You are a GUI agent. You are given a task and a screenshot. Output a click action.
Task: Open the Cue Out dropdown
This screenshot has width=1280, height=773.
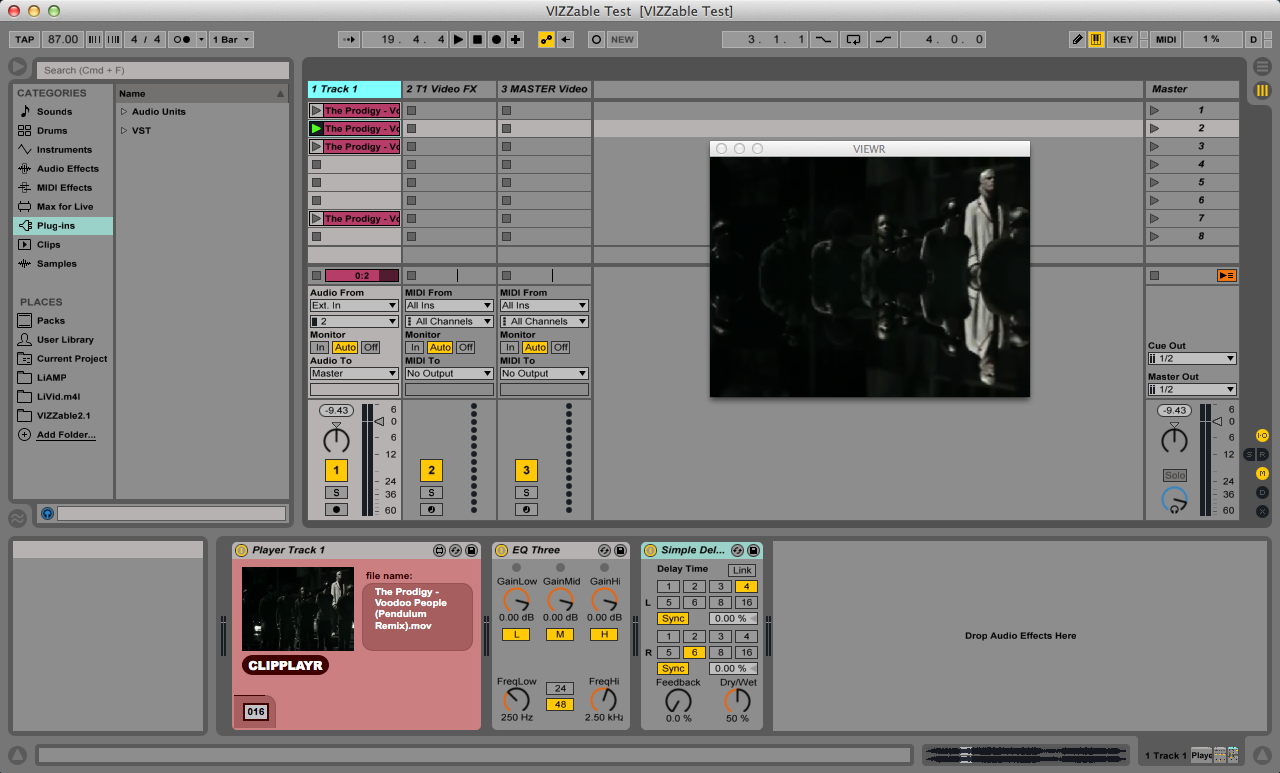1192,358
